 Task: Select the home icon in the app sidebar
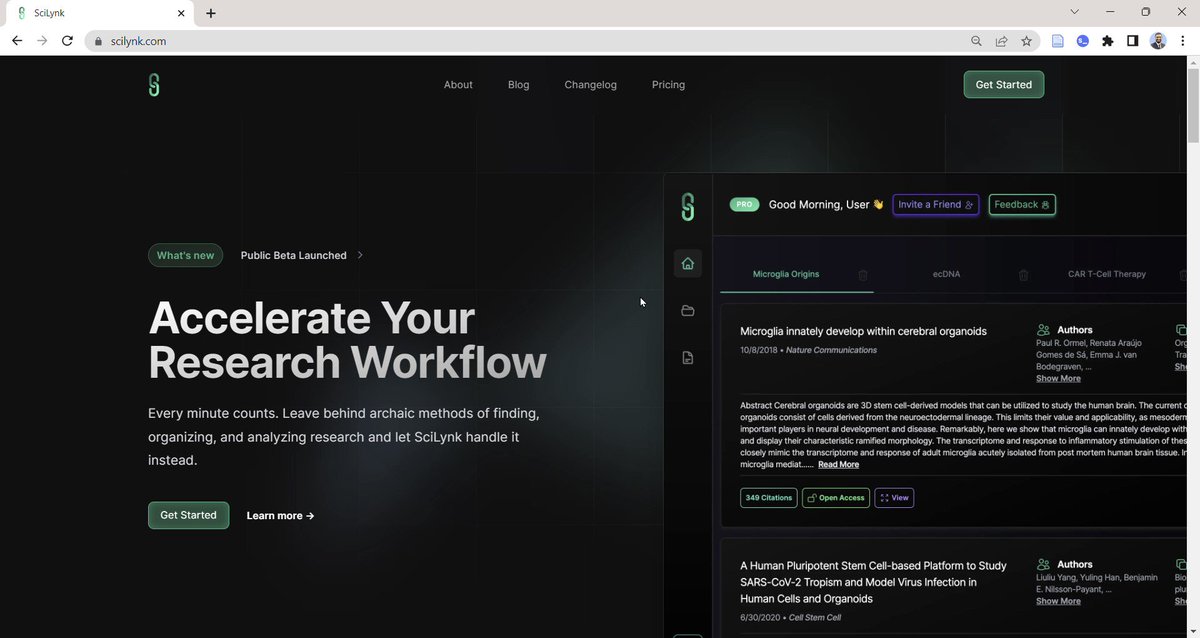pyautogui.click(x=688, y=264)
